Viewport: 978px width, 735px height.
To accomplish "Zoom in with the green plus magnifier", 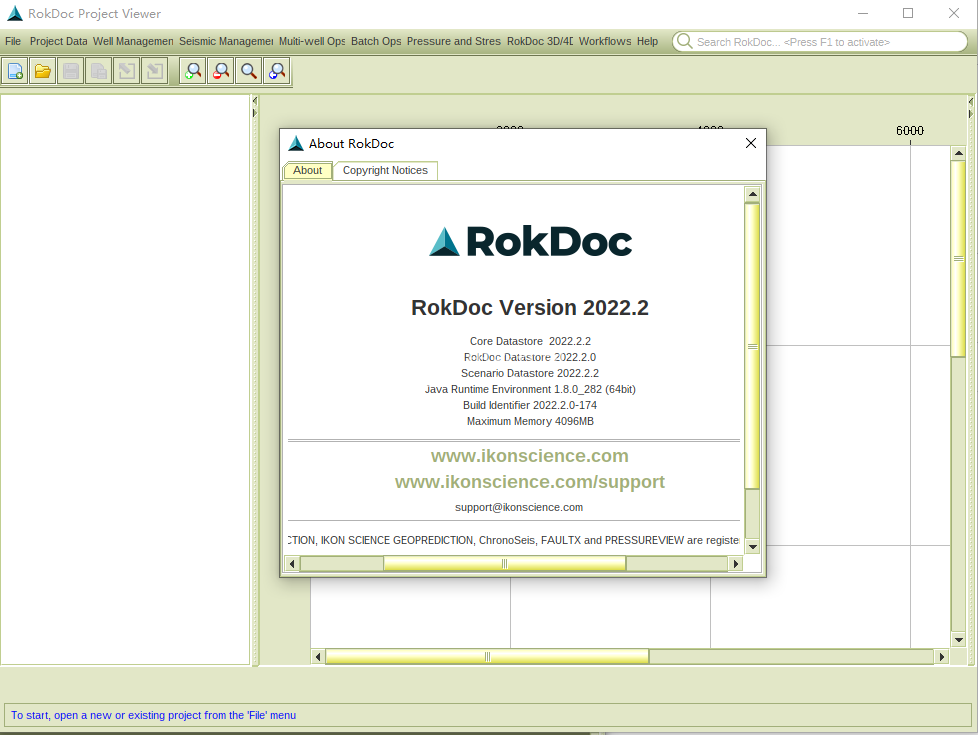I will click(x=193, y=71).
